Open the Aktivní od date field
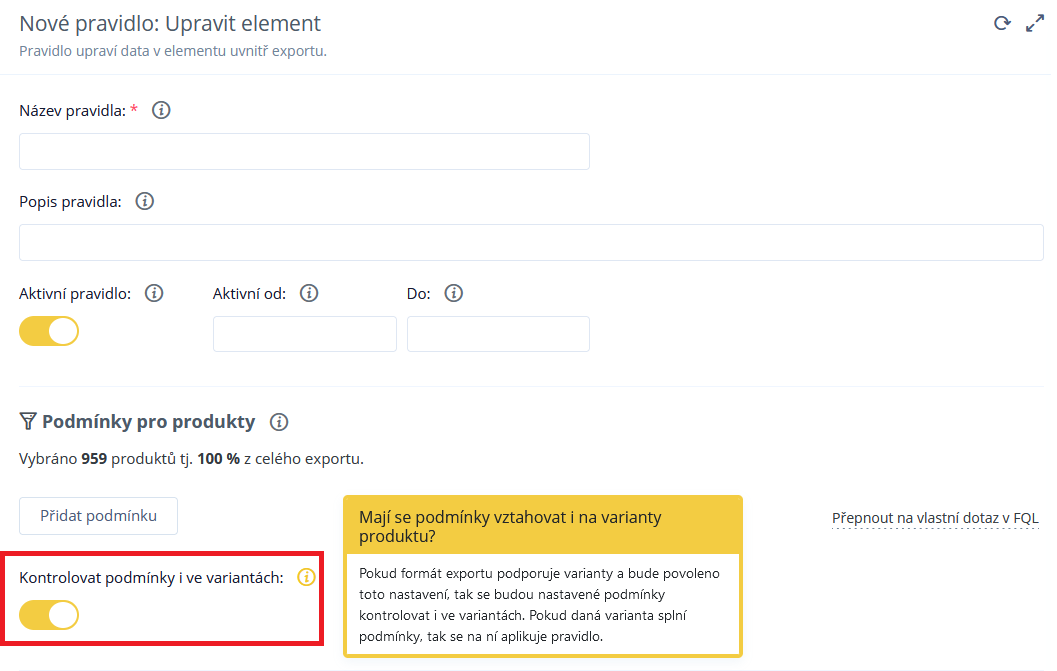Image resolution: width=1057 pixels, height=671 pixels. 305,334
